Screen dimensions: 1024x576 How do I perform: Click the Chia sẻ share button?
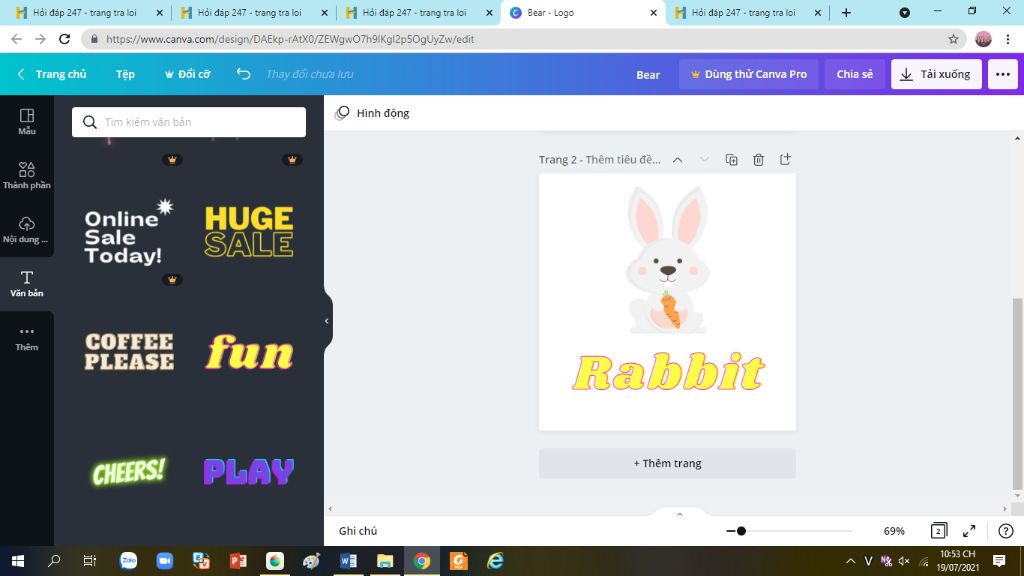tap(854, 74)
